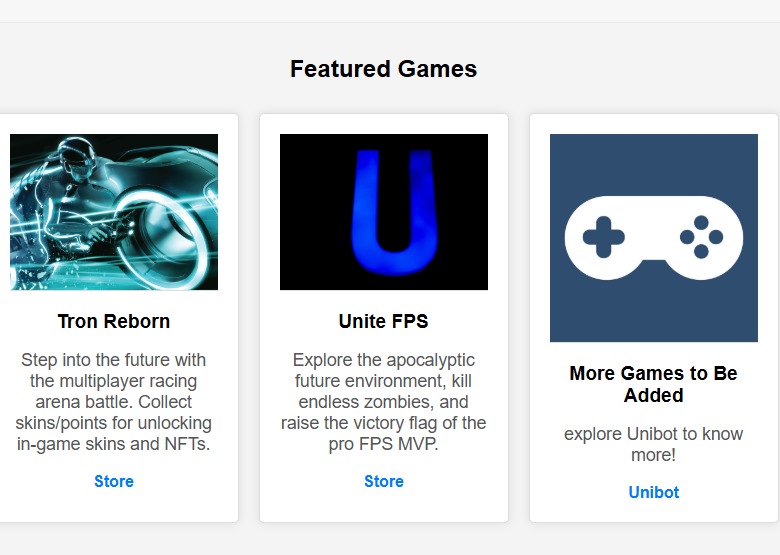Click the More Games to Be Added title

click(654, 384)
